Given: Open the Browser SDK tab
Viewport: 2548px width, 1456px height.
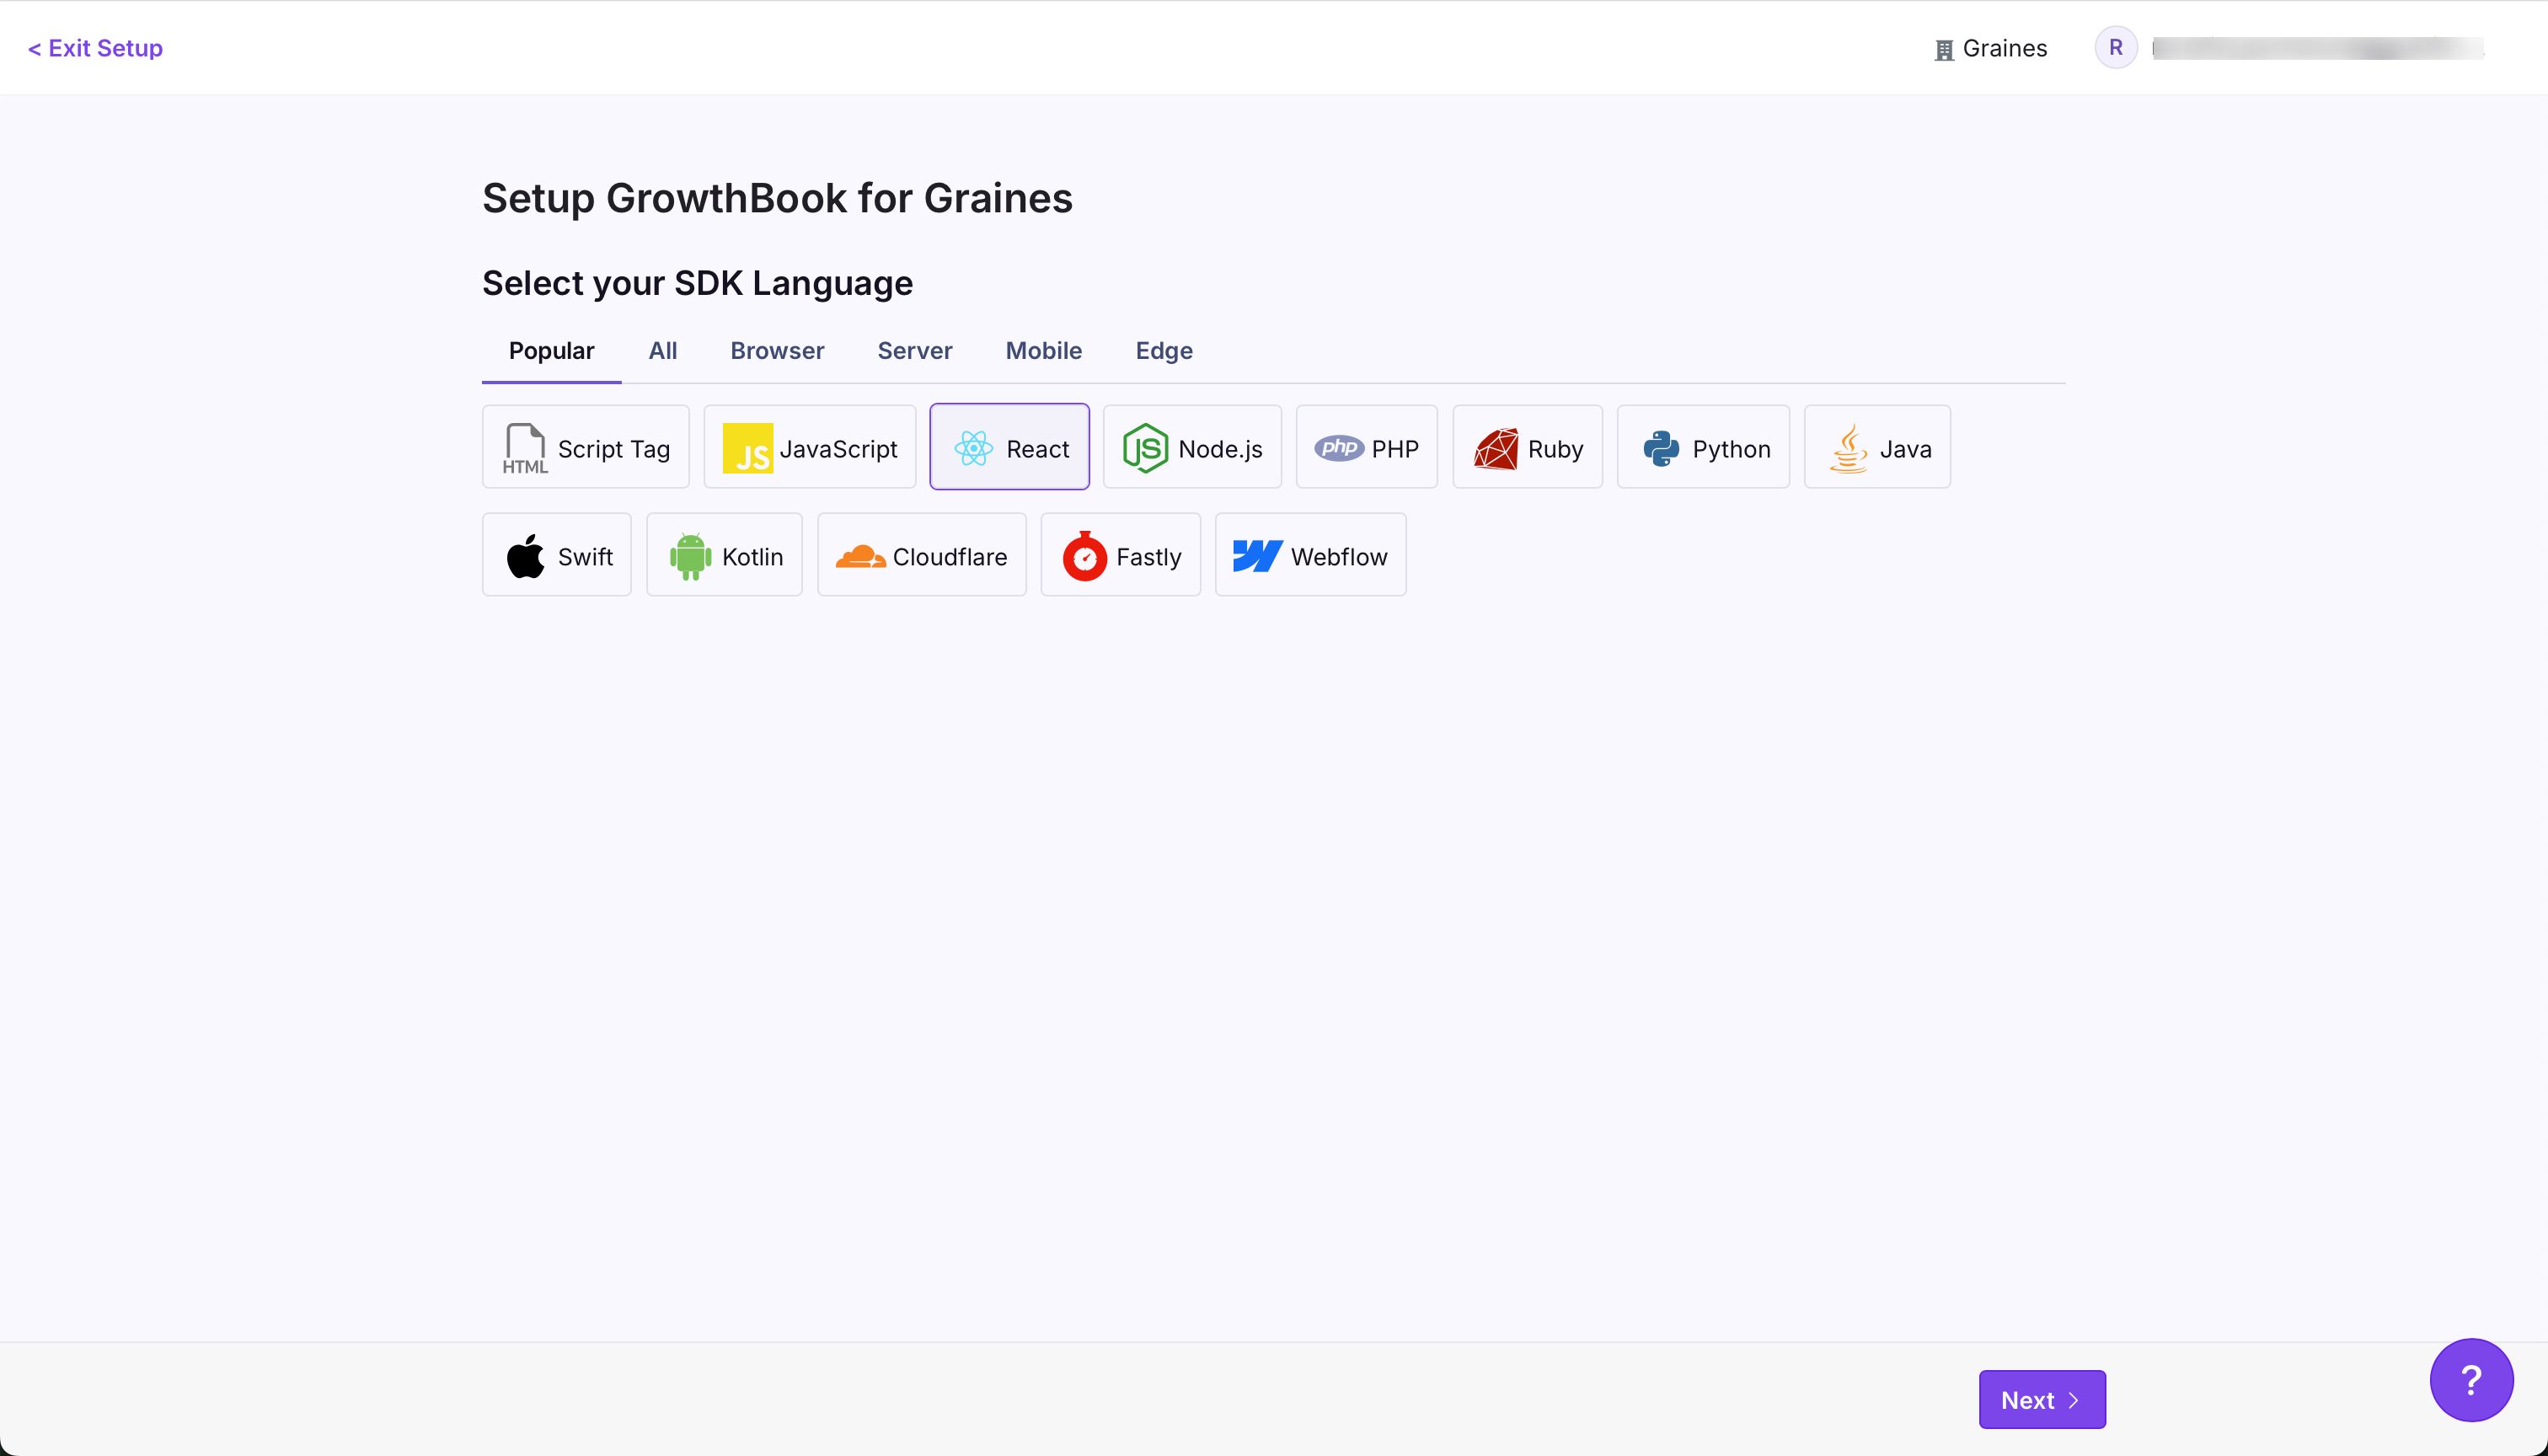Looking at the screenshot, I should pyautogui.click(x=777, y=350).
